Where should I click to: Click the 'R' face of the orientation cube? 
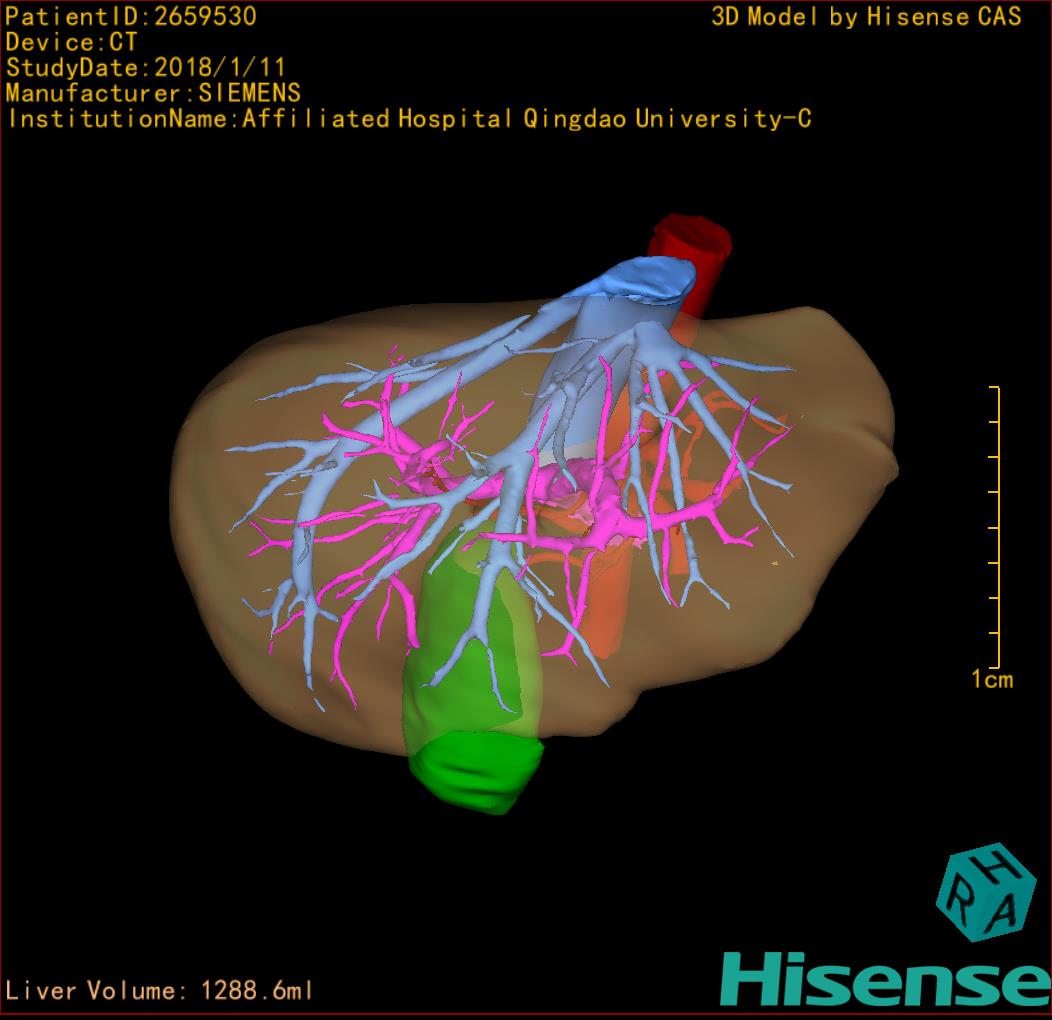pyautogui.click(x=960, y=898)
